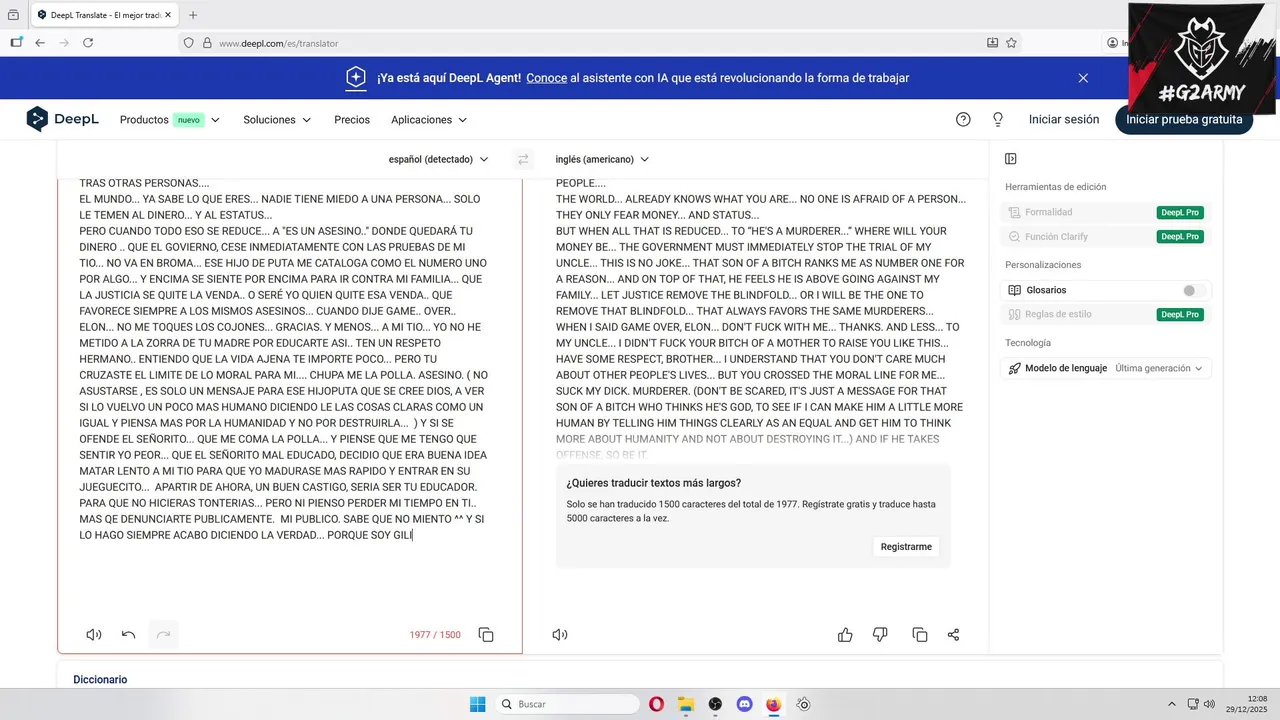Viewport: 1280px width, 720px height.
Task: Open Opera from the taskbar
Action: click(657, 704)
